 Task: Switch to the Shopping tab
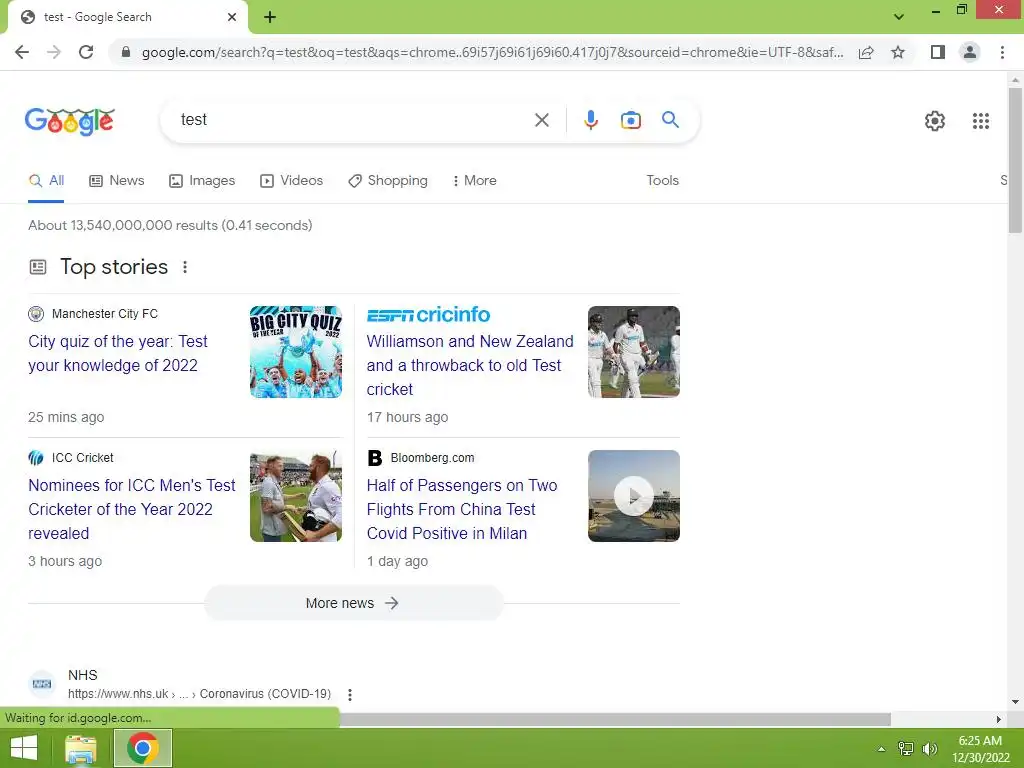[x=388, y=180]
